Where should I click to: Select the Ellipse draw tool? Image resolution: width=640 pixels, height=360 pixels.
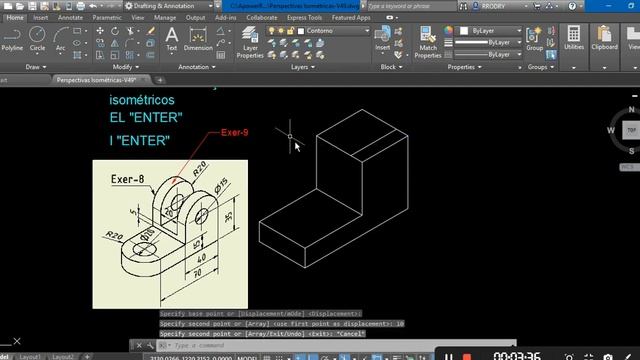77,43
